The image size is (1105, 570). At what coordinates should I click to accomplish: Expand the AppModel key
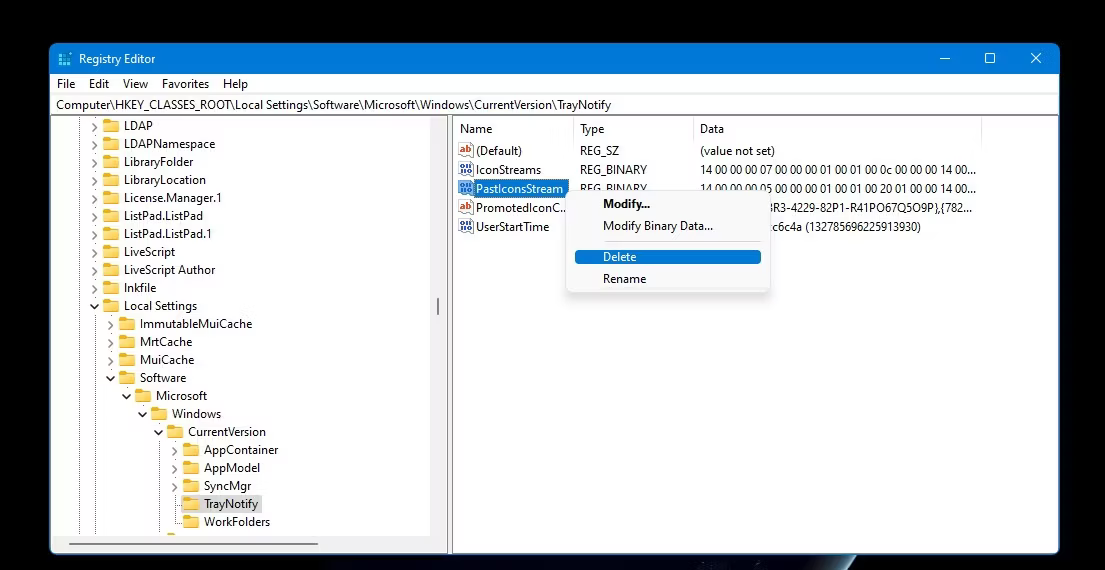(175, 468)
